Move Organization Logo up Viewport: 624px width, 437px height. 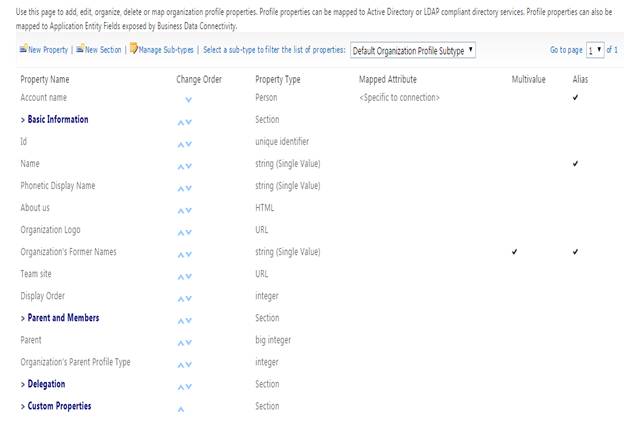click(x=181, y=231)
